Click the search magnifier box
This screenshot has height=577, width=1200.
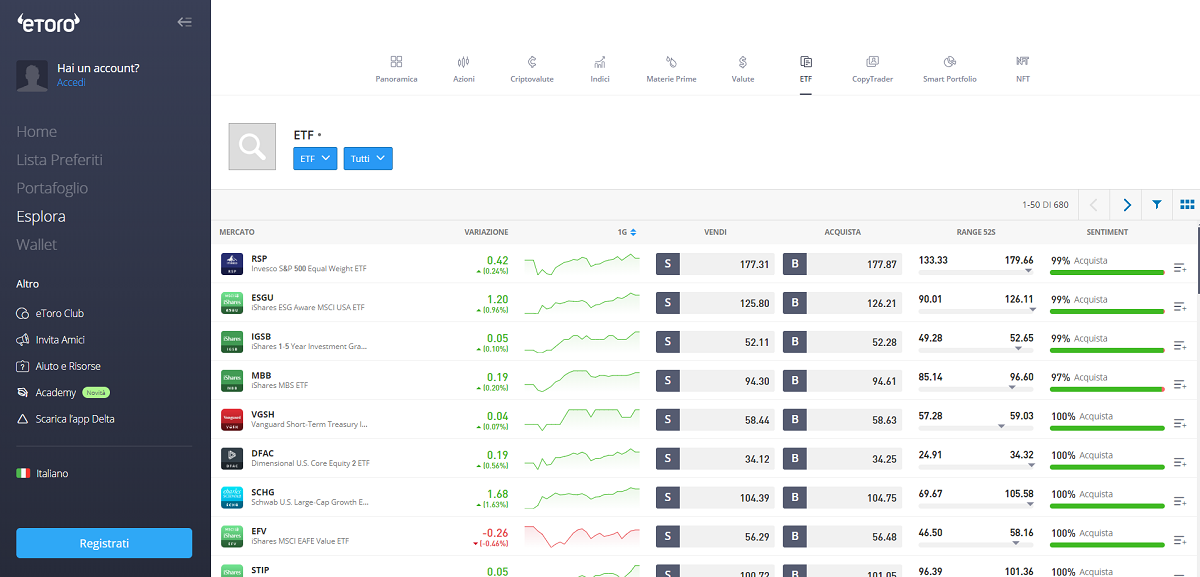click(x=253, y=147)
